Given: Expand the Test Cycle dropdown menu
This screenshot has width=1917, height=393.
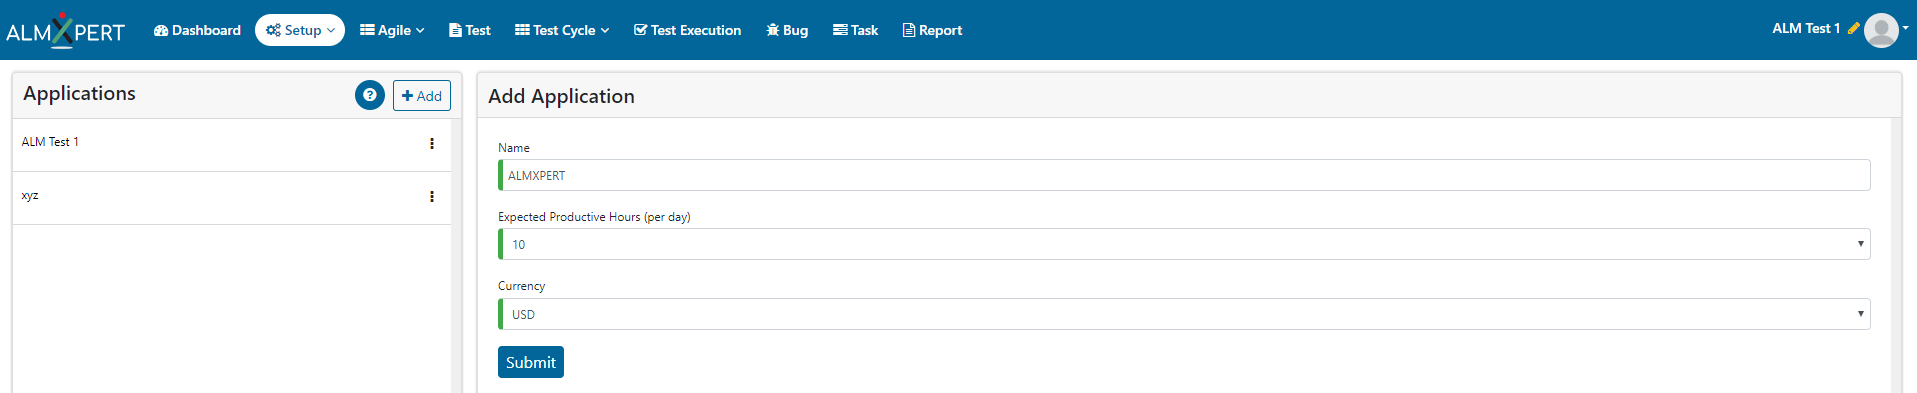Looking at the screenshot, I should tap(562, 30).
